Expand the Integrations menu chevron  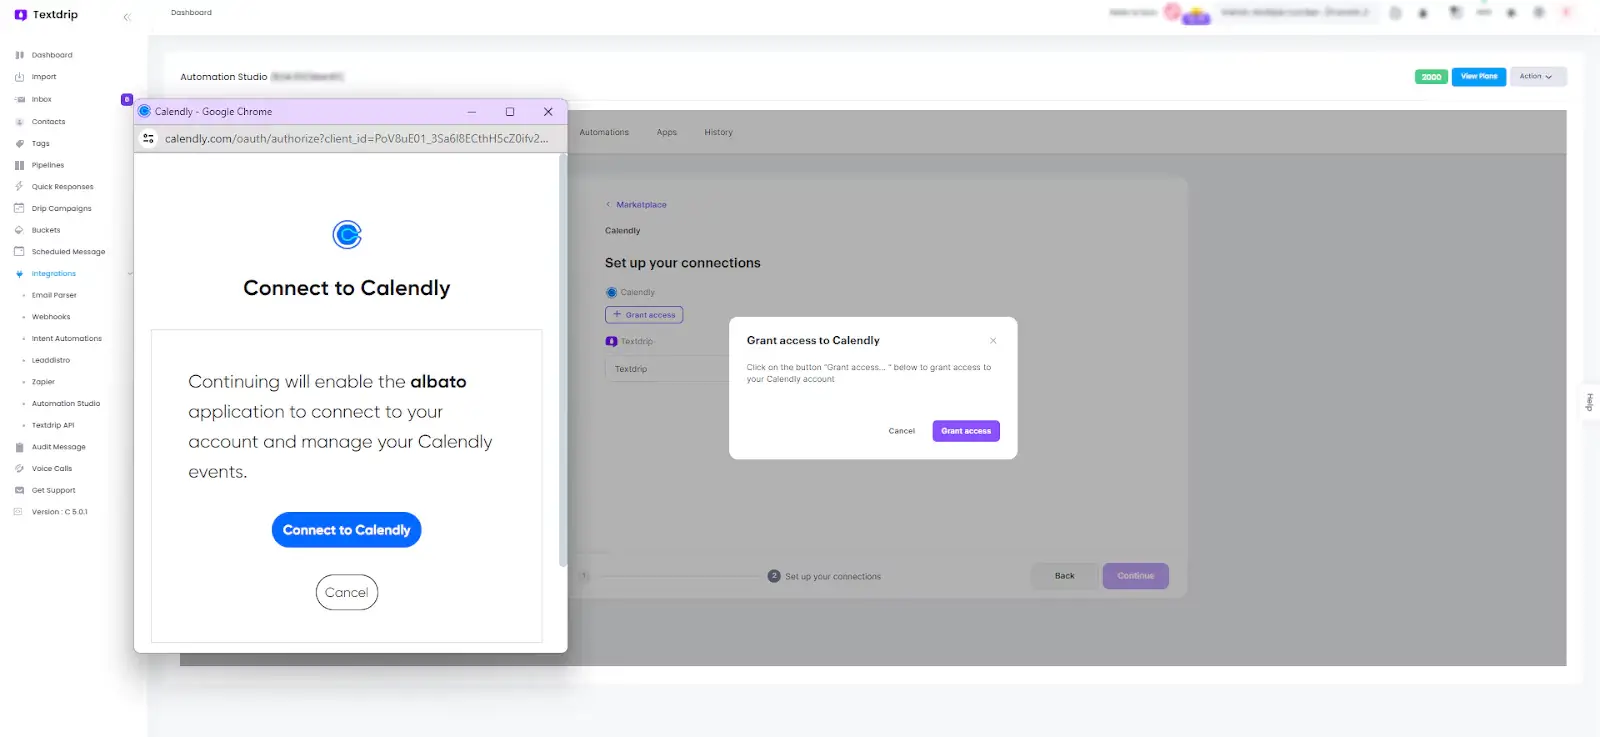tap(130, 274)
